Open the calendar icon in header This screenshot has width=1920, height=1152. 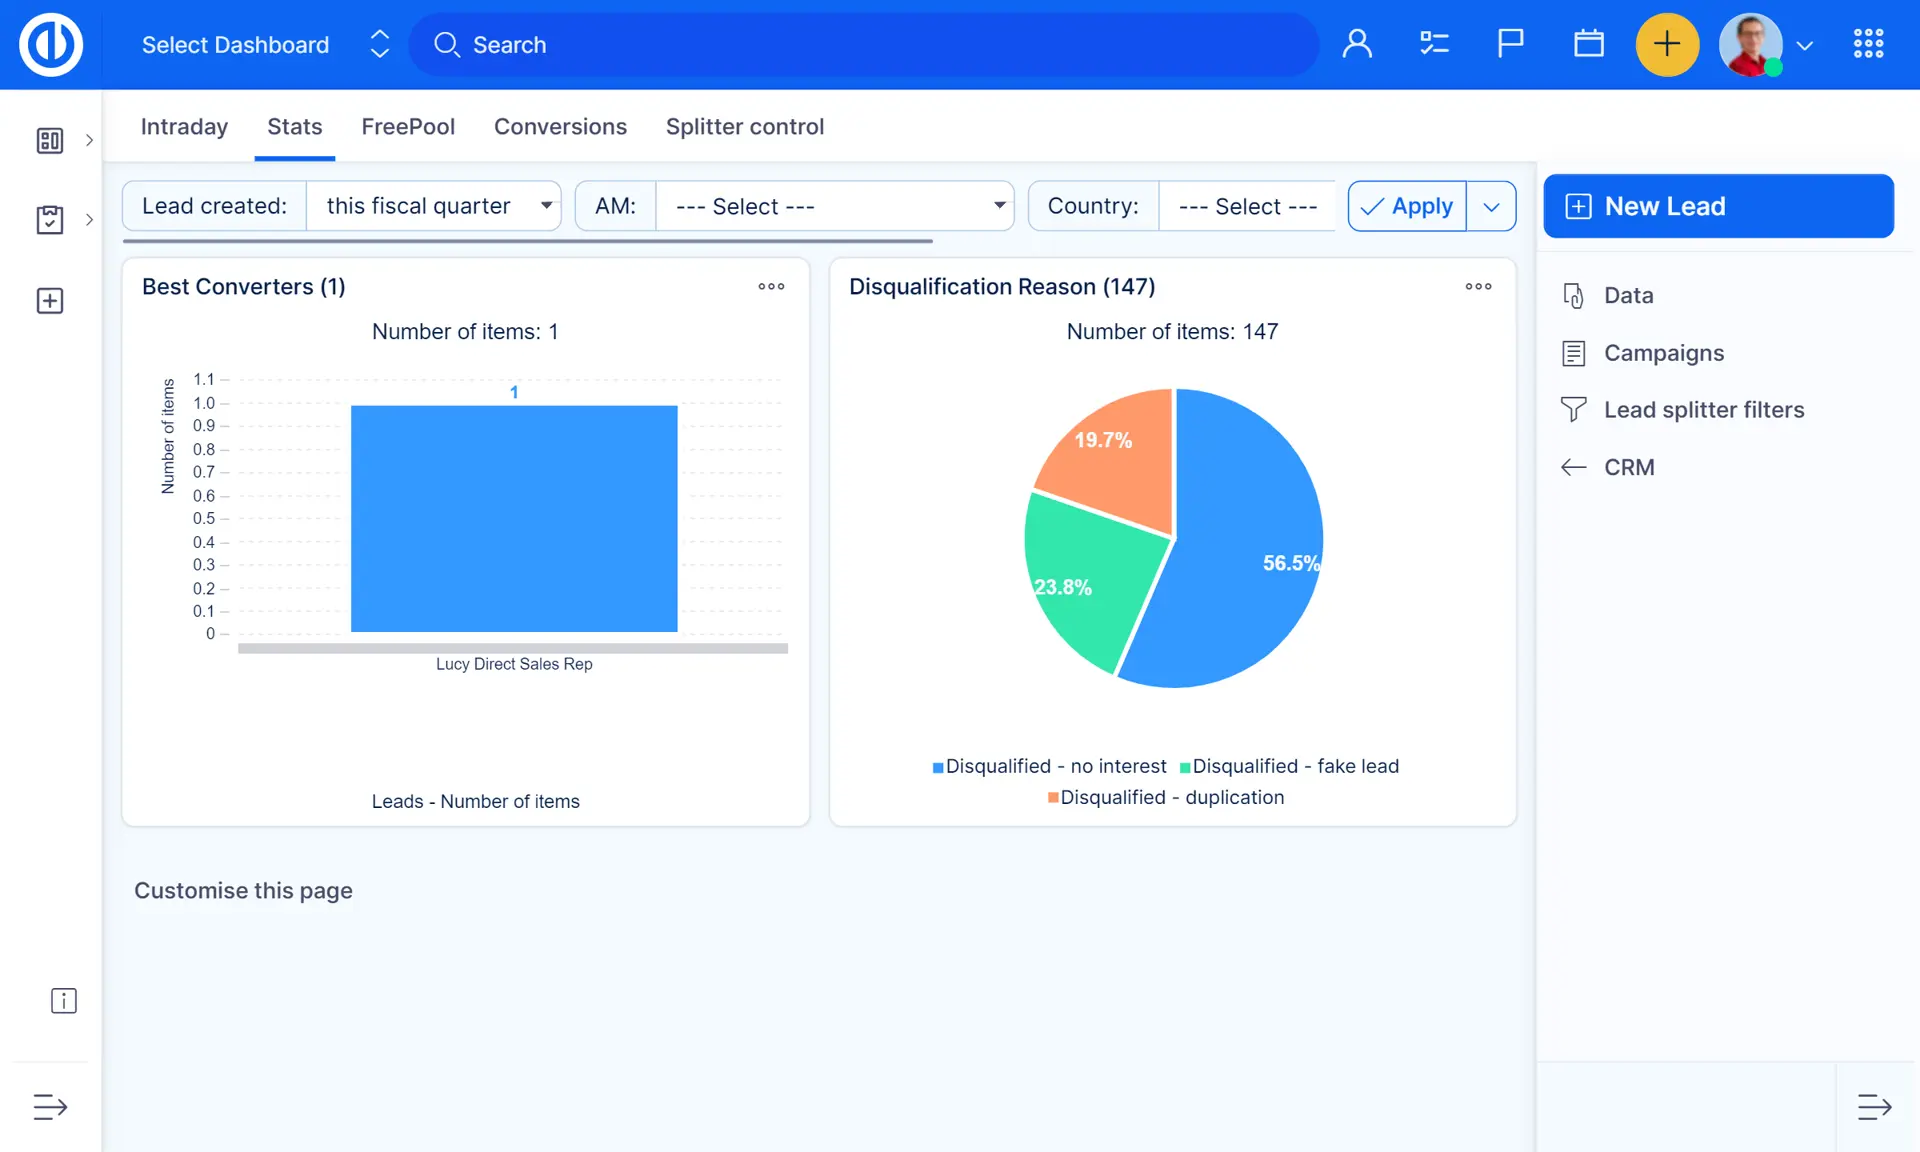click(1588, 44)
